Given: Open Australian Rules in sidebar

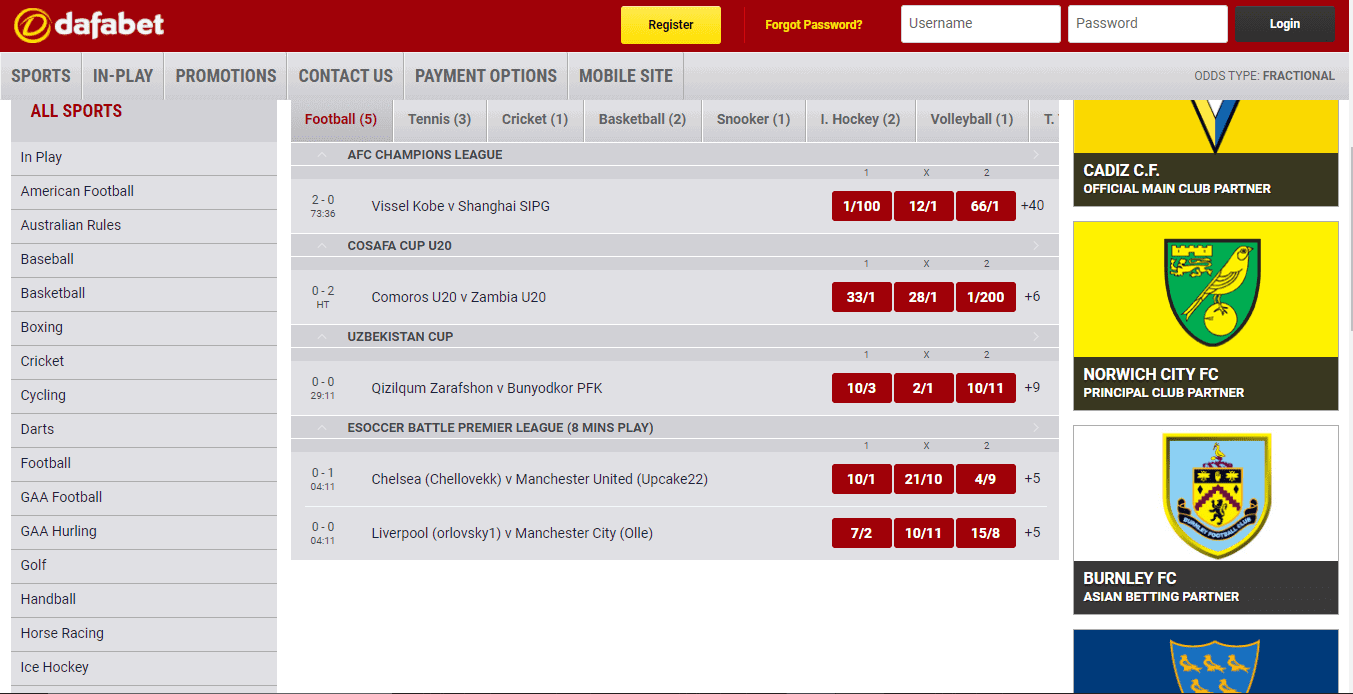Looking at the screenshot, I should [x=144, y=225].
